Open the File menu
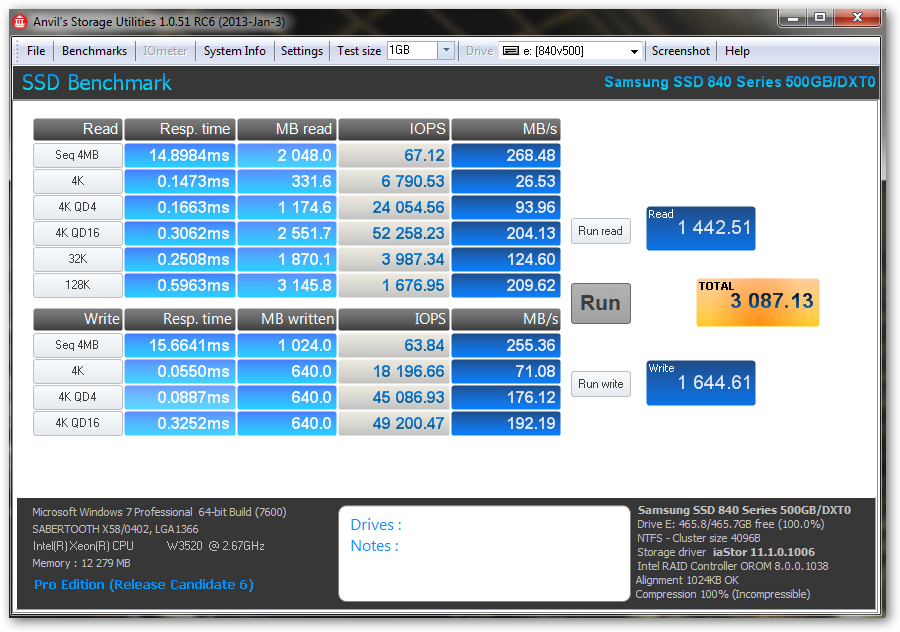900x632 pixels. [x=36, y=51]
